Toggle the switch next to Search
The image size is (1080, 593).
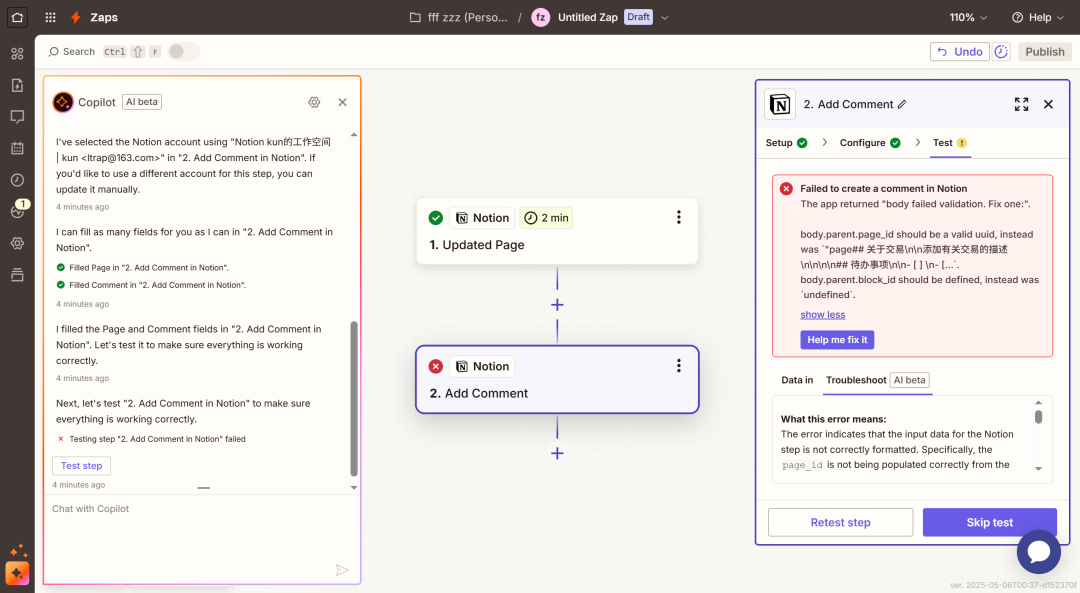point(183,52)
